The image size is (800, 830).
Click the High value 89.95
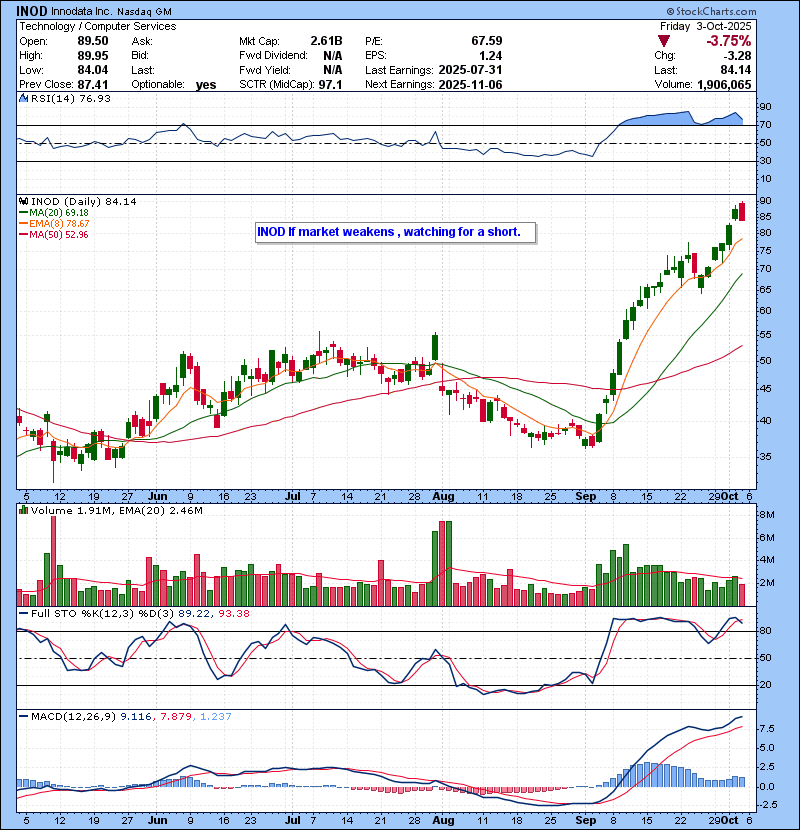[x=93, y=56]
